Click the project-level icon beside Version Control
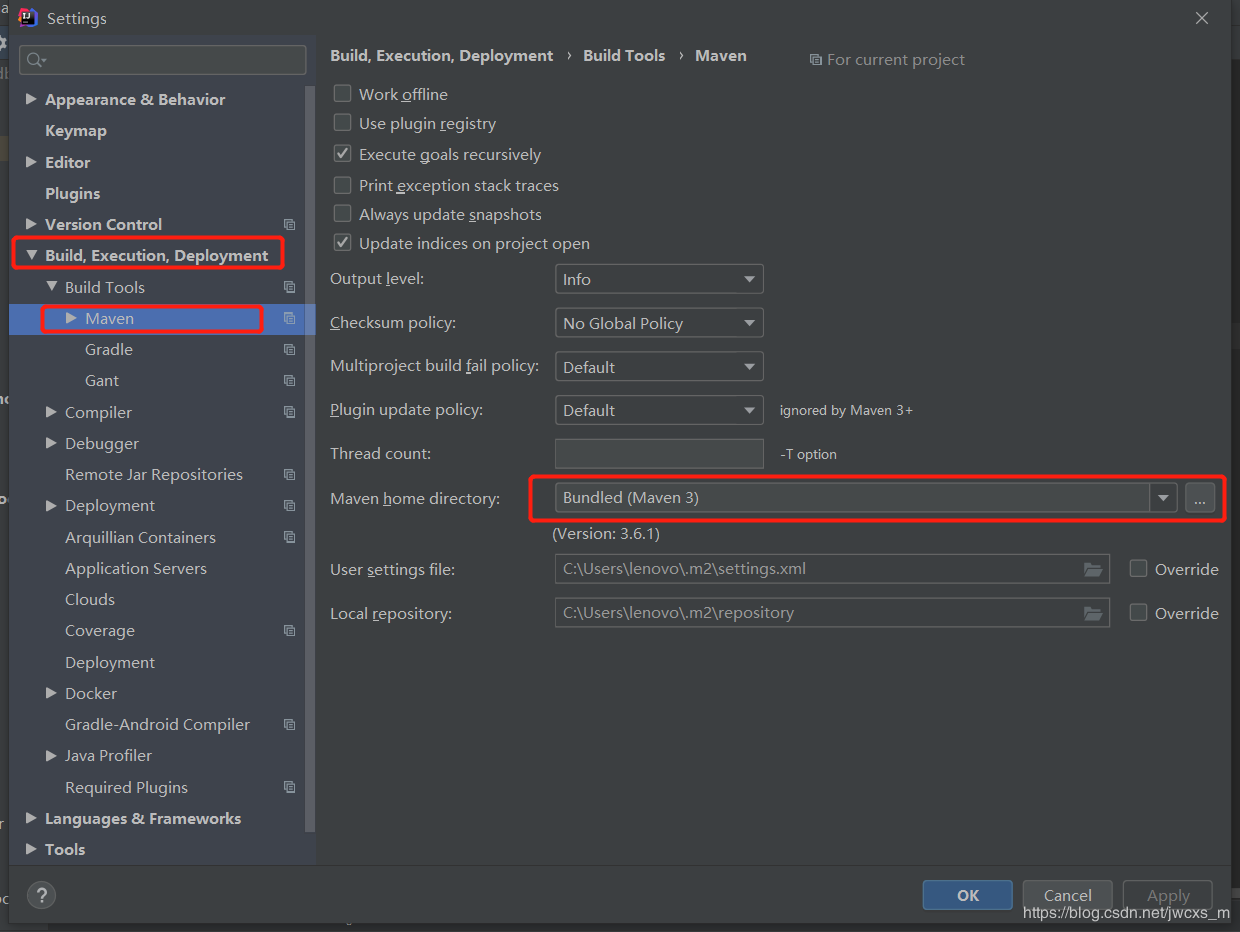Screen dimensions: 1240x932 [x=290, y=225]
